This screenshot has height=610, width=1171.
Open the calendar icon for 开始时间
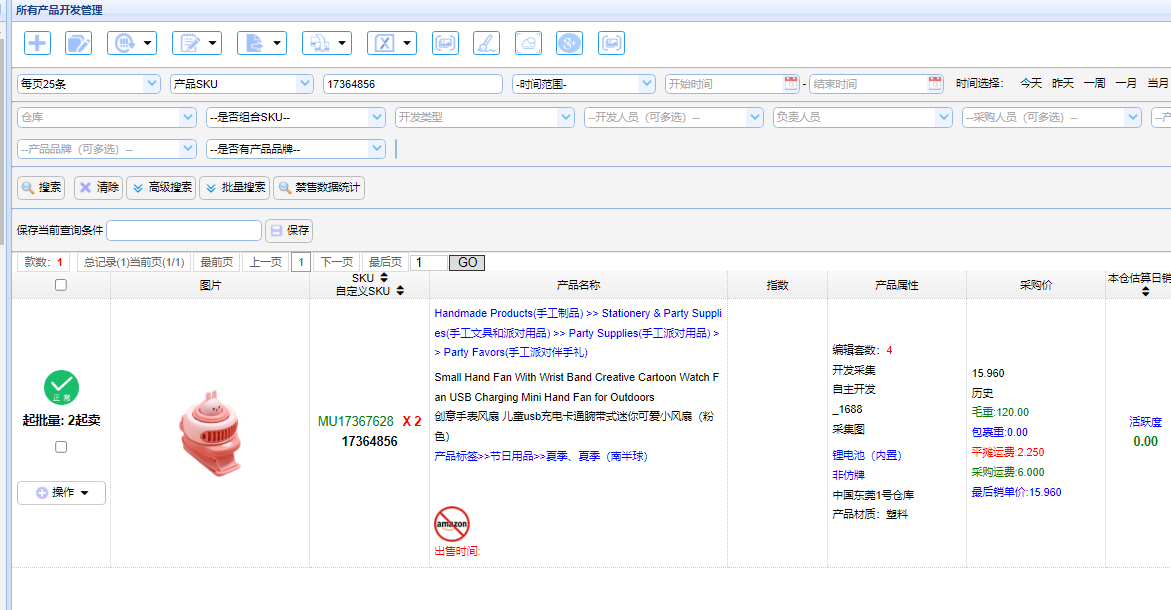coord(791,84)
